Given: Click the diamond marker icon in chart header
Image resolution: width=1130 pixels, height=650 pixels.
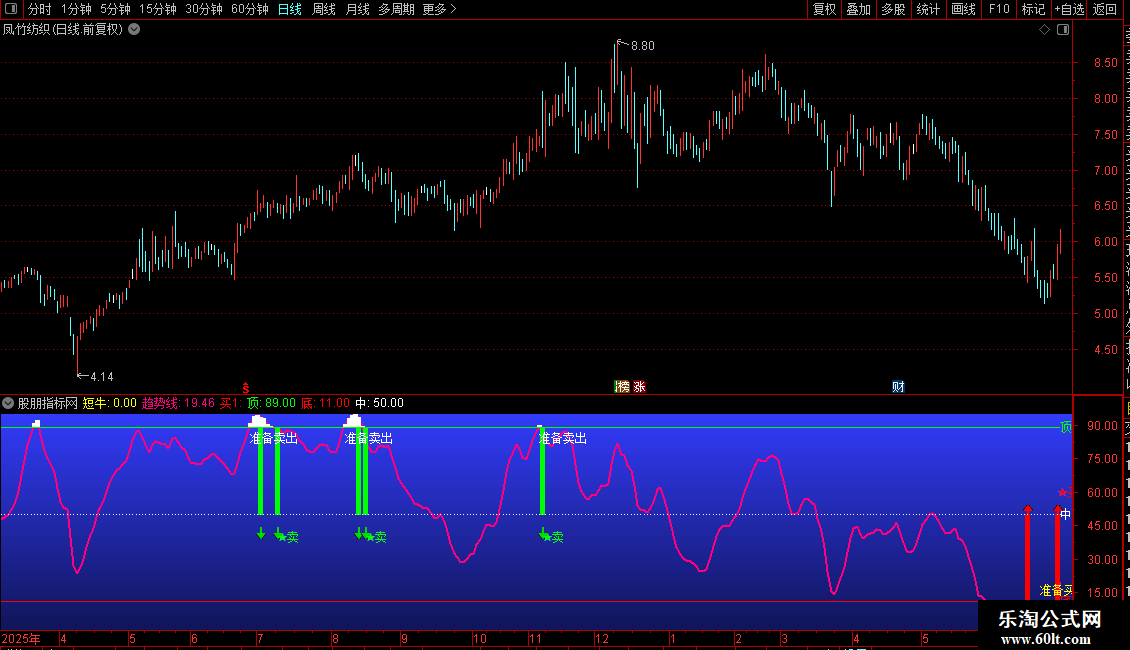Looking at the screenshot, I should 1044,30.
